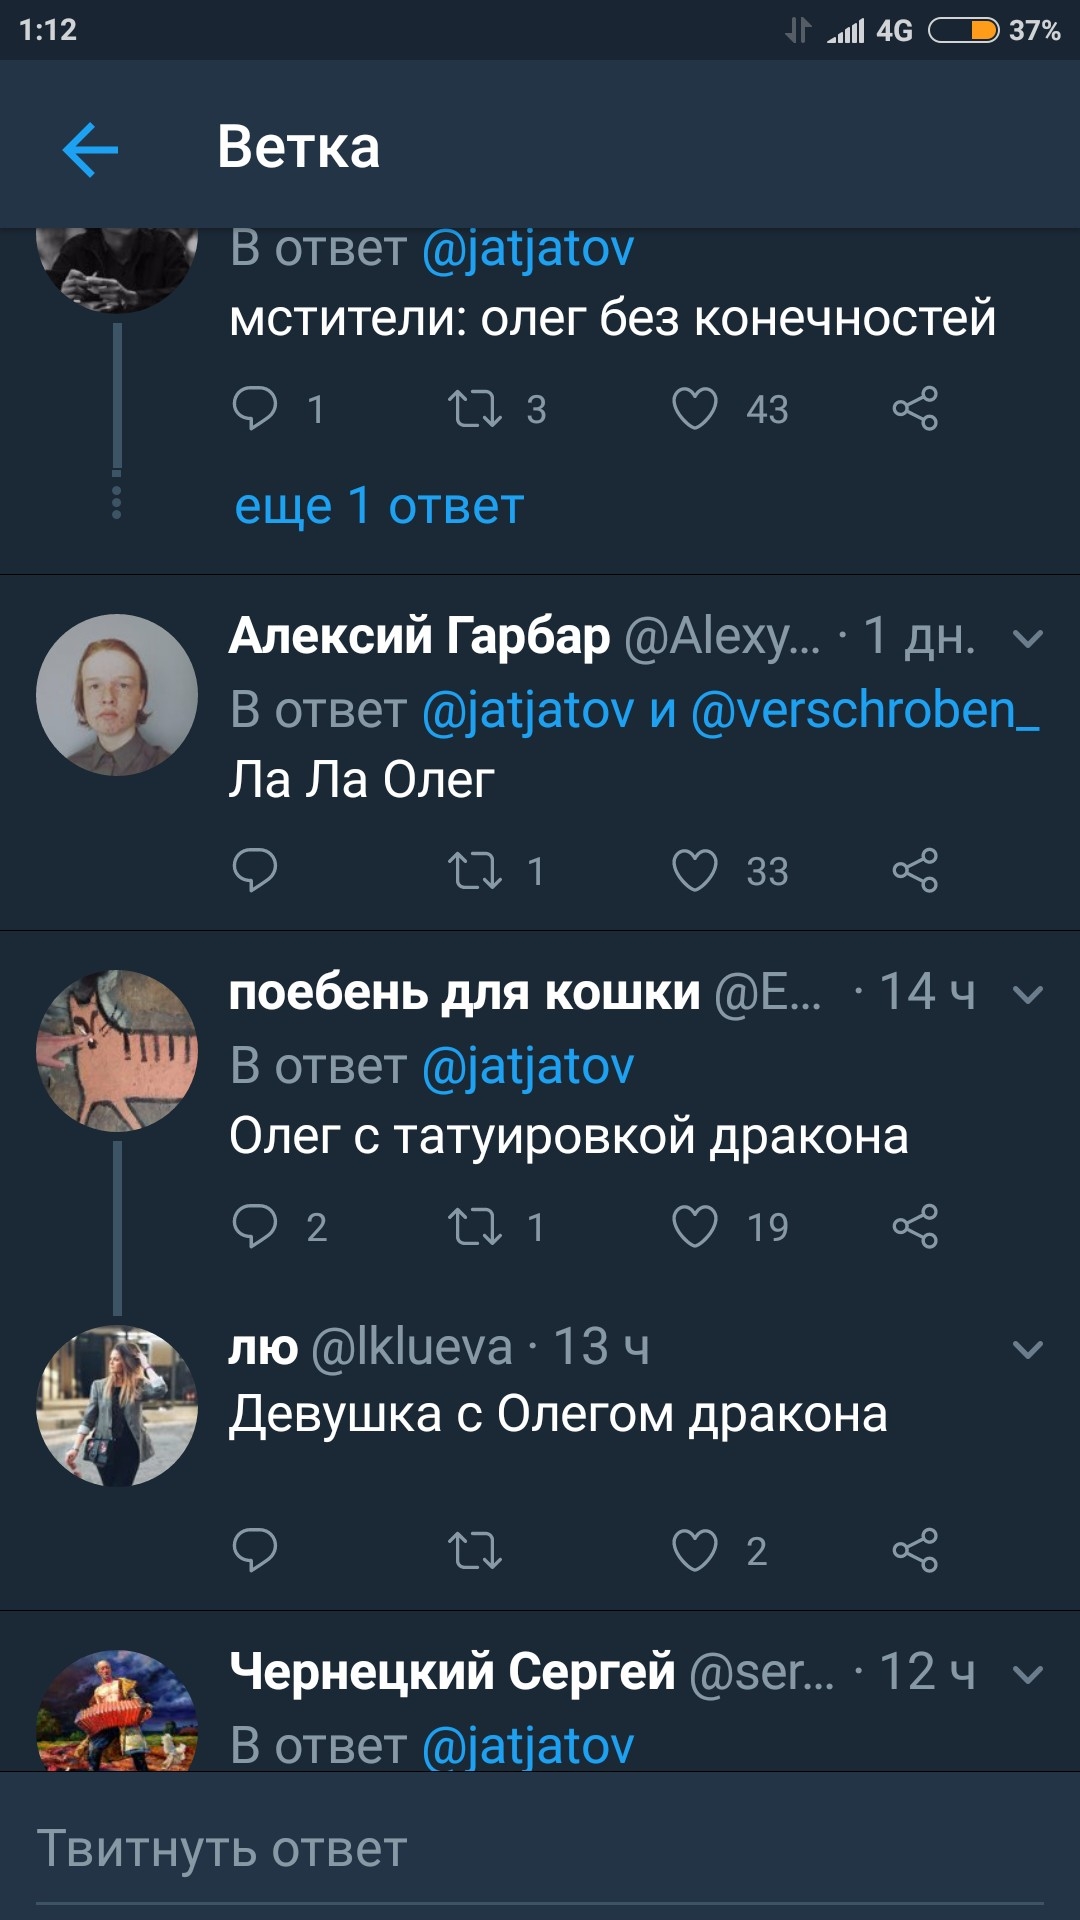View лю @lklueva's profile picture

[117, 1406]
